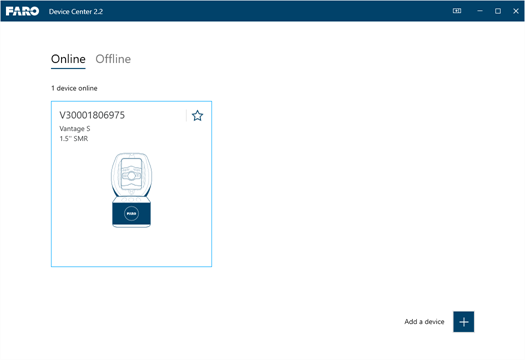The image size is (525, 360).
Task: Click the plus button to add a device
Action: point(463,322)
